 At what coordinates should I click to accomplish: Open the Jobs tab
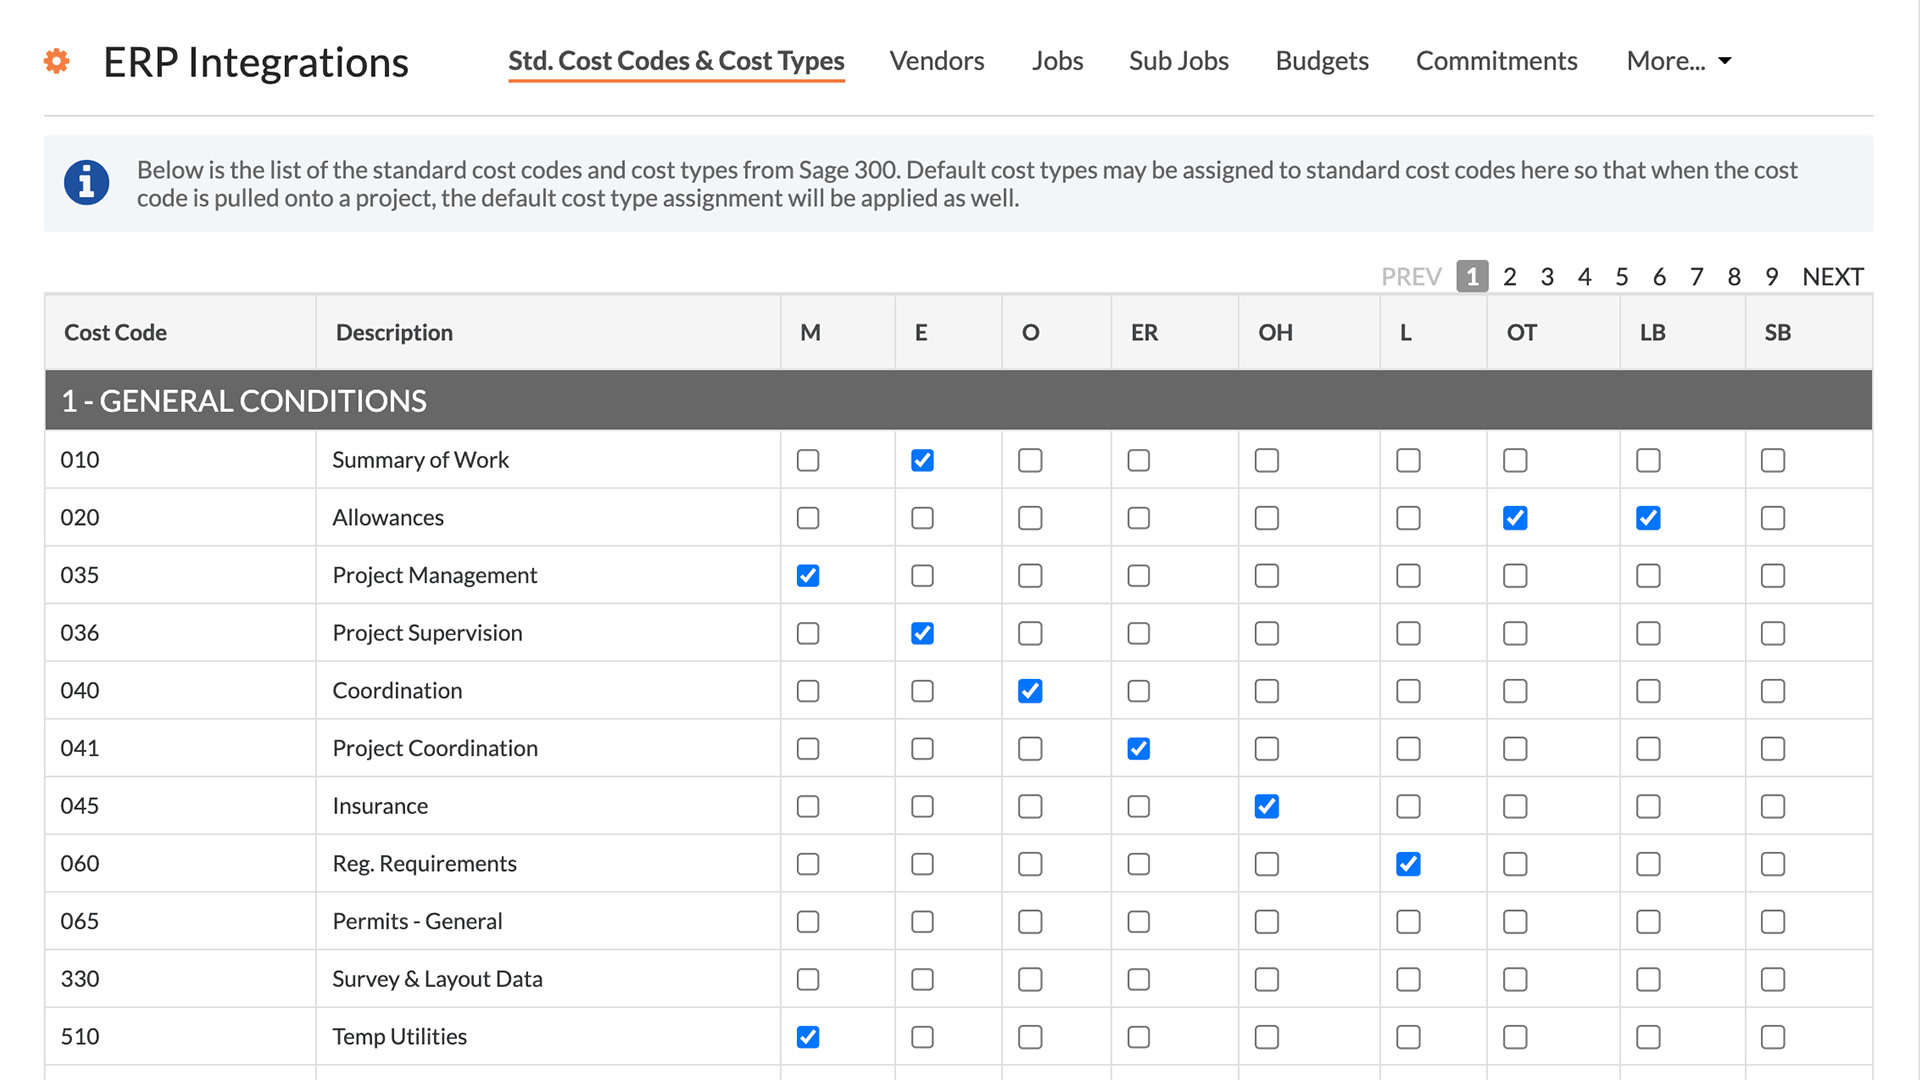pyautogui.click(x=1057, y=61)
